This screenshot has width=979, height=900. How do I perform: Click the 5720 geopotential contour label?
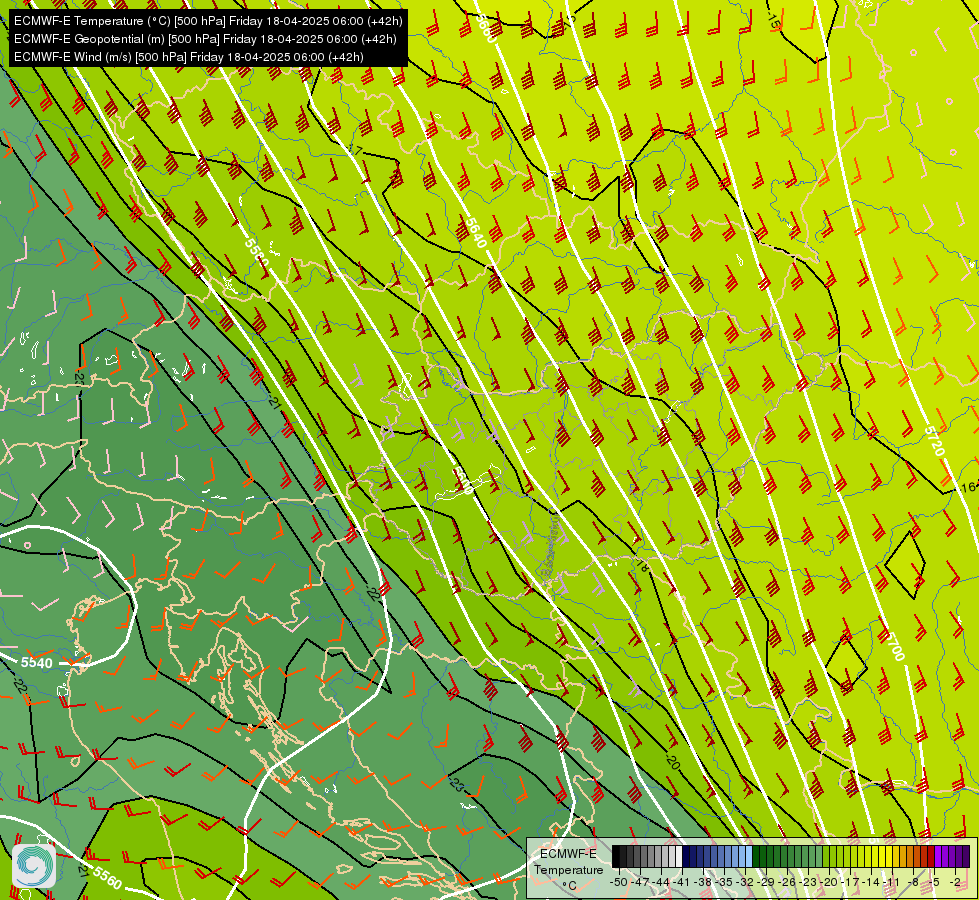click(934, 441)
